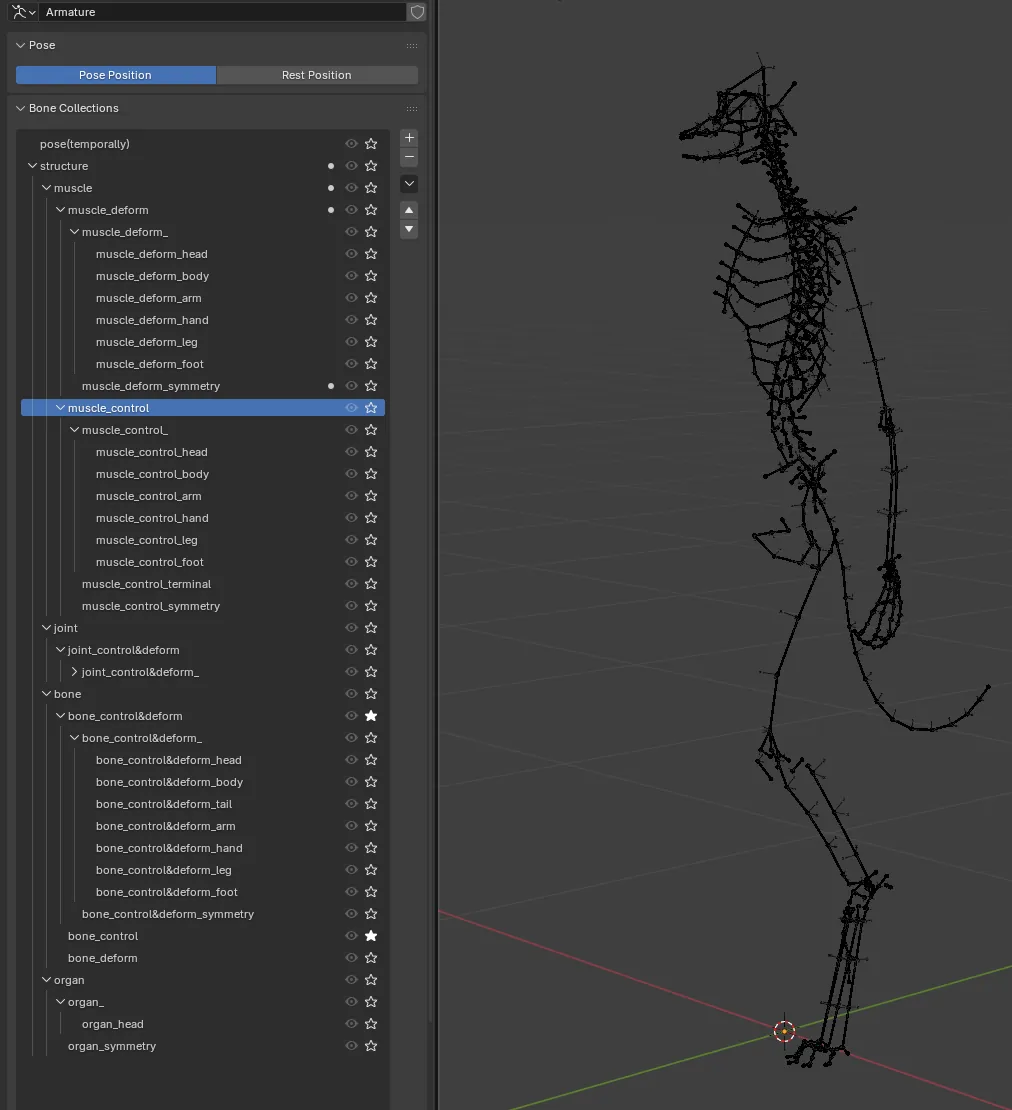Solo star for organ_symmetry collection
Screen dimensions: 1012x1110
pyautogui.click(x=371, y=1046)
